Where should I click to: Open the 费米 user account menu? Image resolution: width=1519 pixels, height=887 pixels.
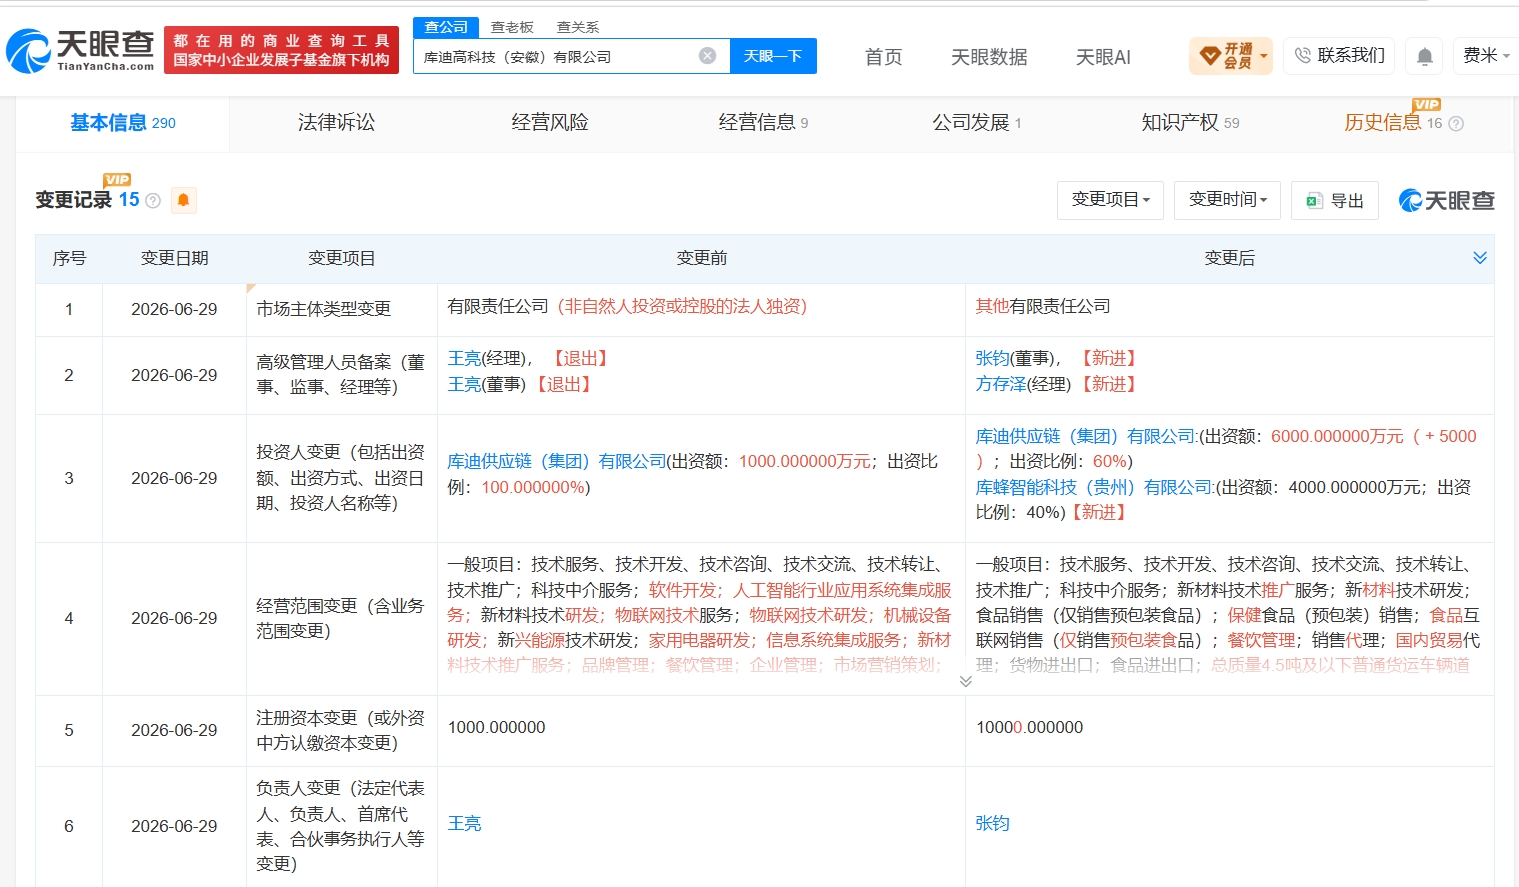point(1486,56)
